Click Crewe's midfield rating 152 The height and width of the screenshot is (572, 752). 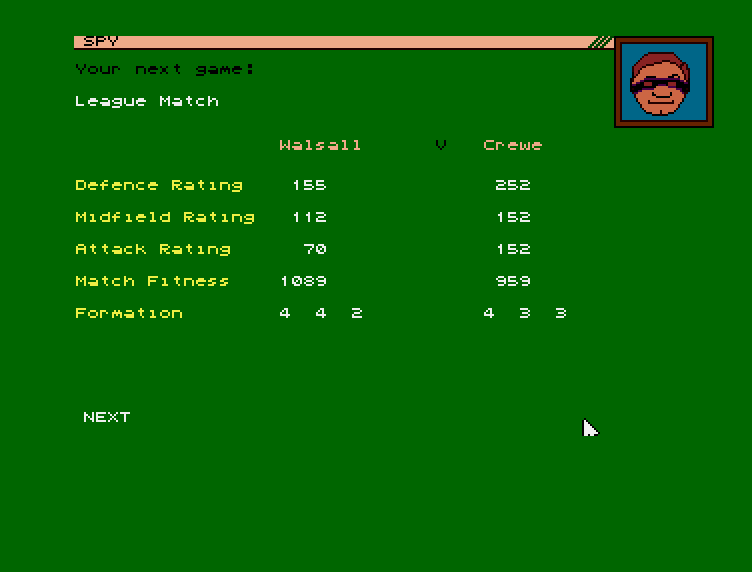[513, 217]
